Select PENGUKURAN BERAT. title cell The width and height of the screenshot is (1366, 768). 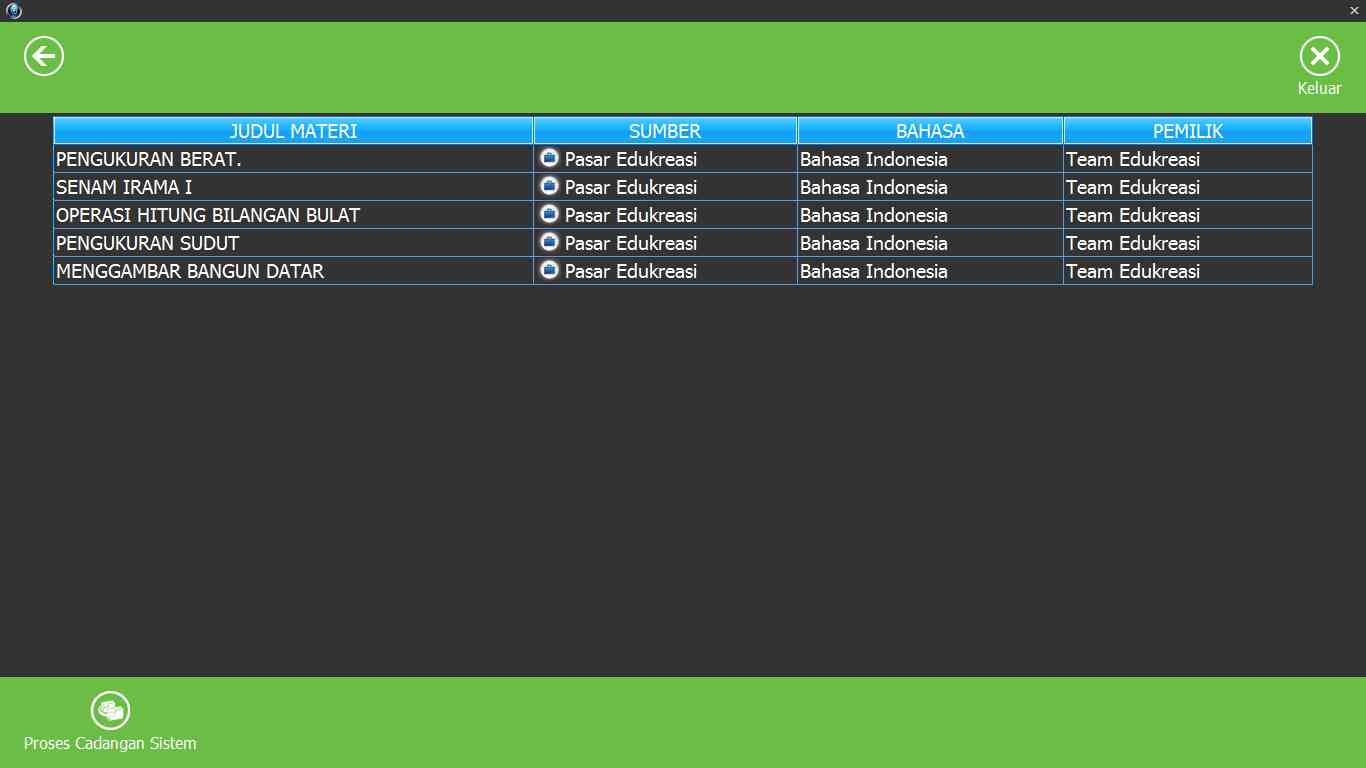point(293,159)
